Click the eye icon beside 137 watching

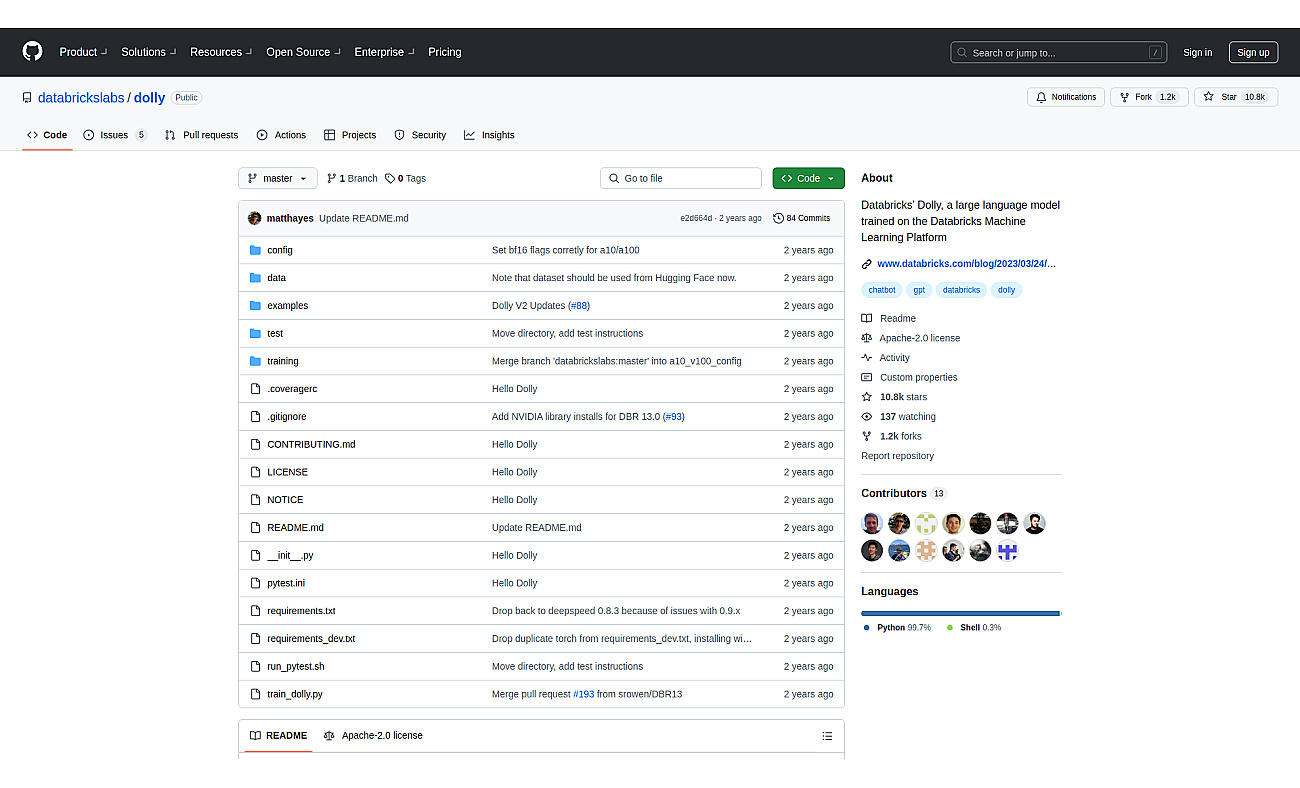click(x=867, y=417)
